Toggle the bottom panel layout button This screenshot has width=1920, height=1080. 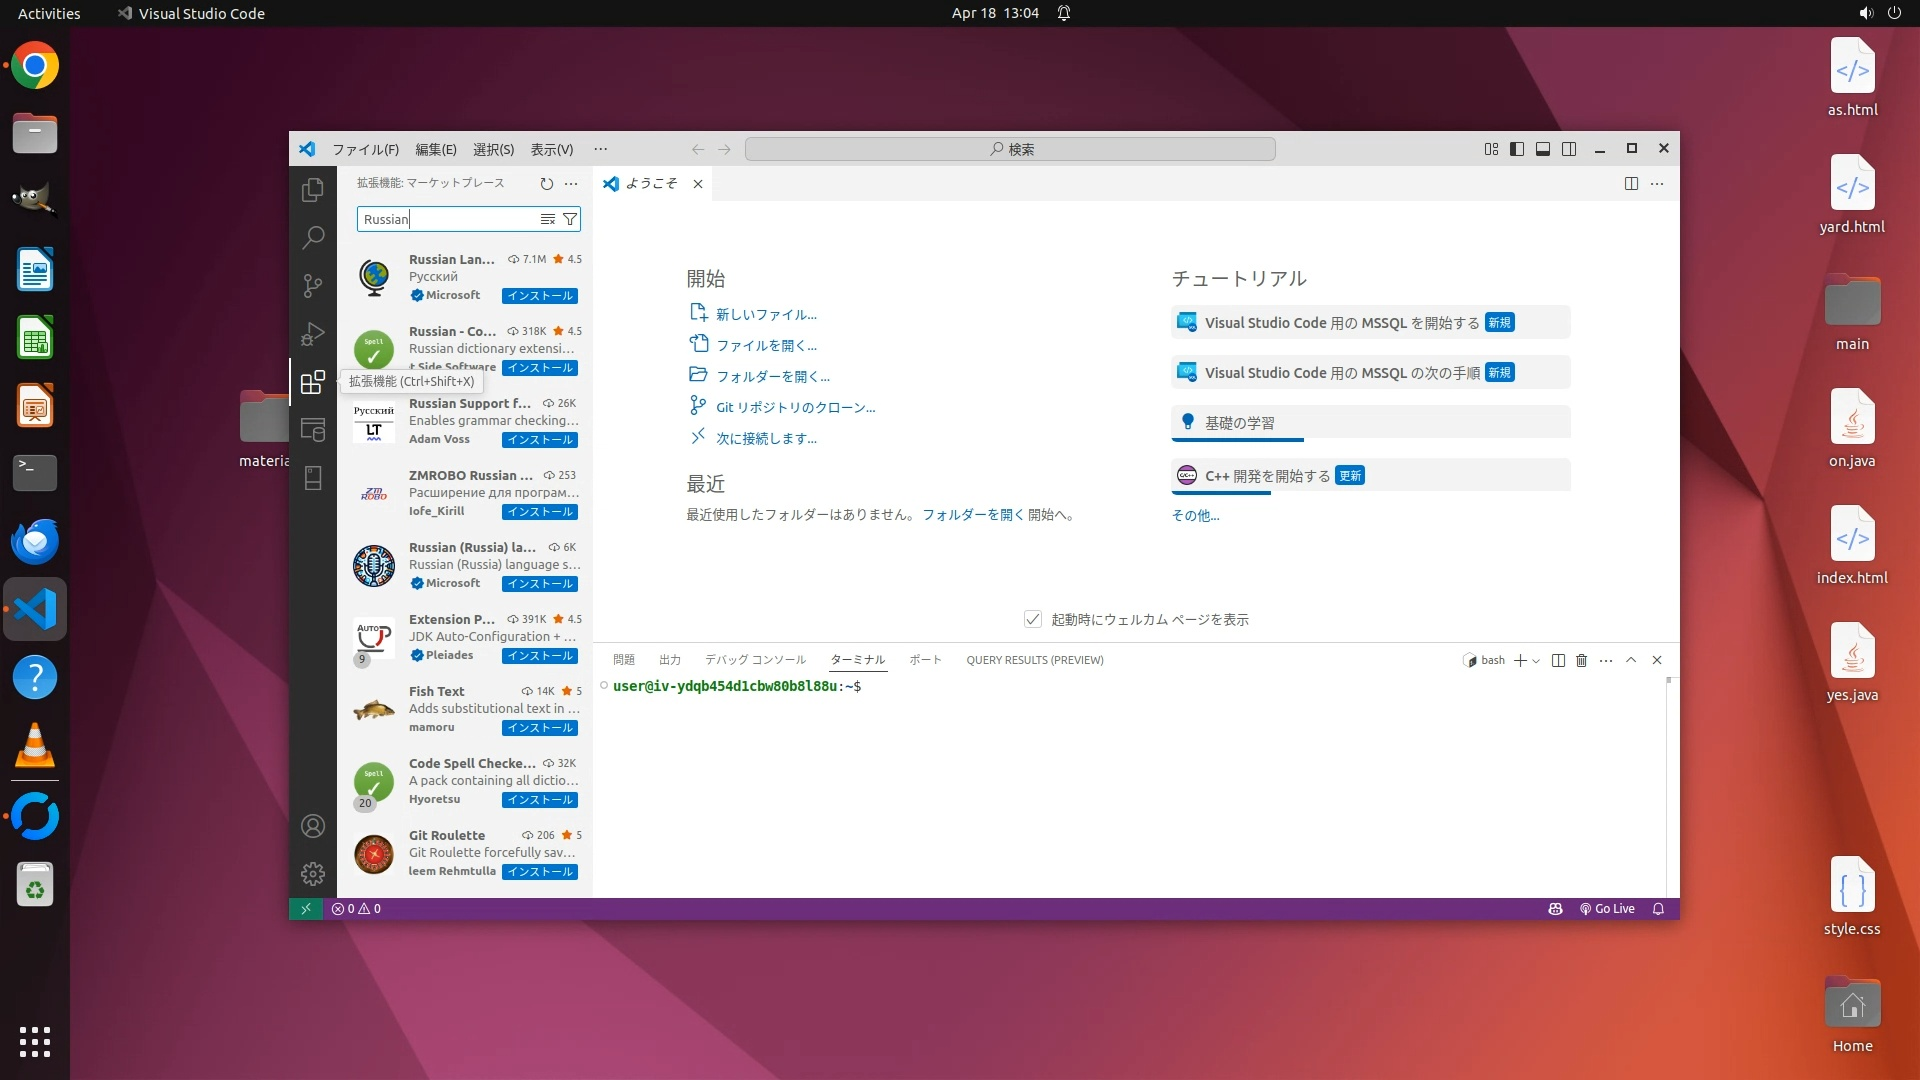[1543, 149]
